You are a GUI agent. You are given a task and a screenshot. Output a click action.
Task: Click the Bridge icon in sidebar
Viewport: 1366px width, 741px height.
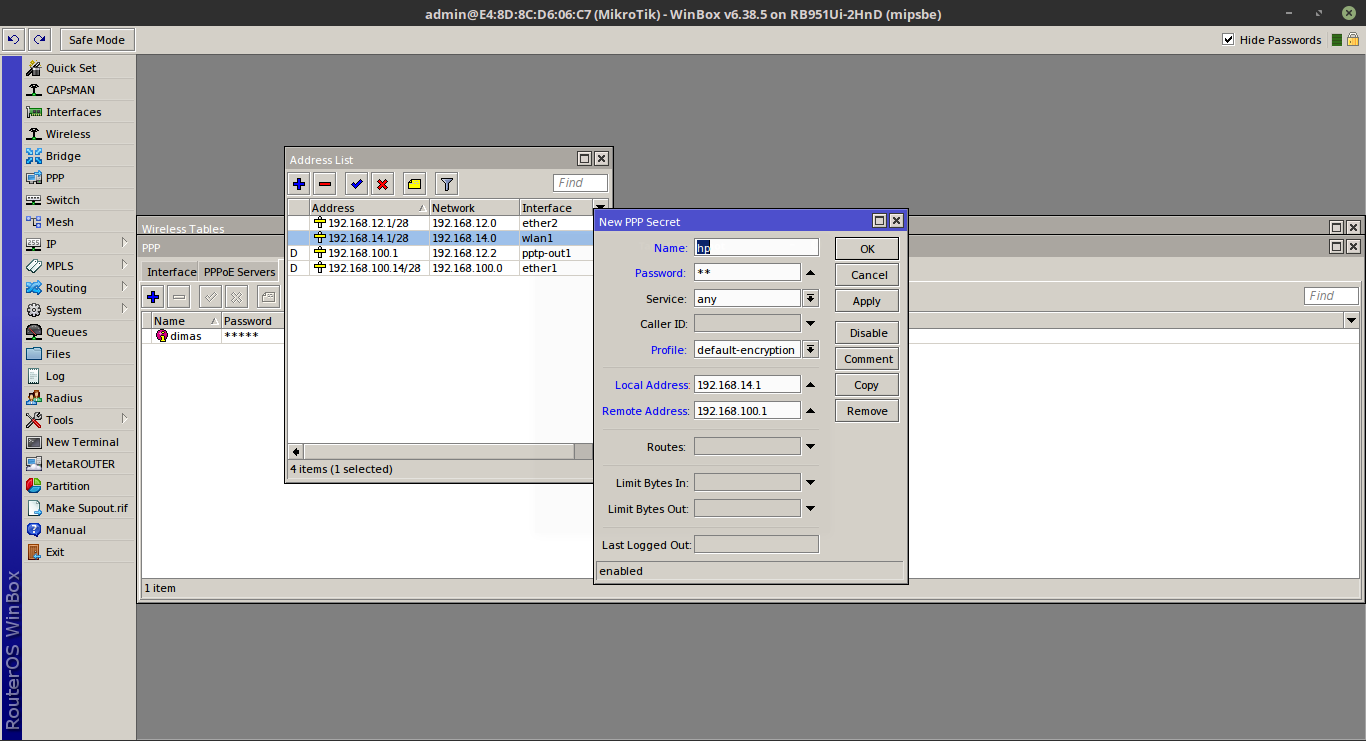pyautogui.click(x=34, y=156)
